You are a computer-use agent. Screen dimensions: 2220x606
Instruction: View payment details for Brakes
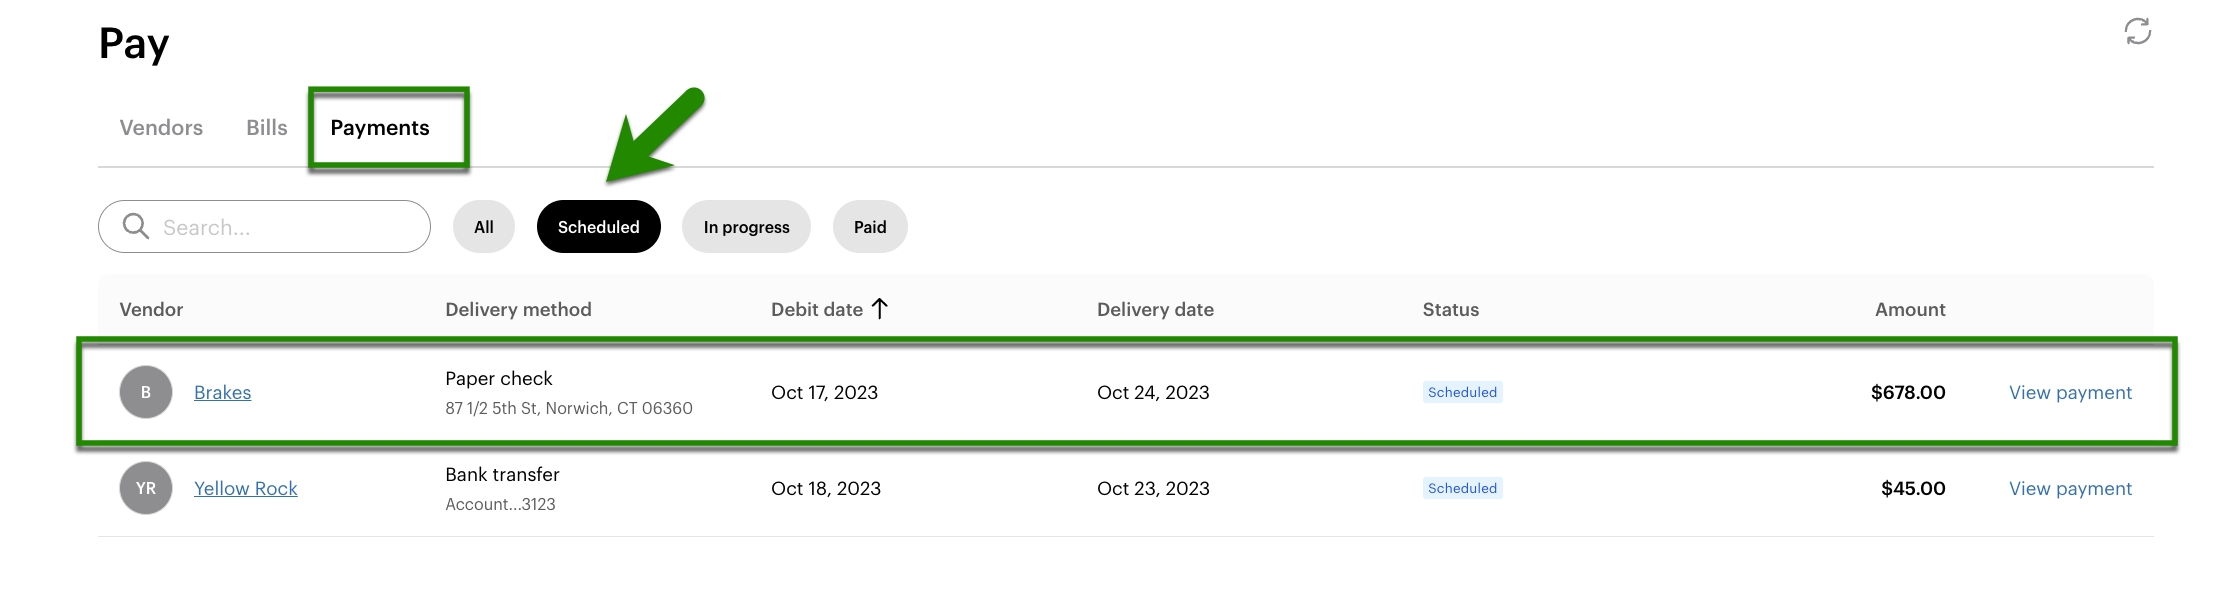point(2070,392)
